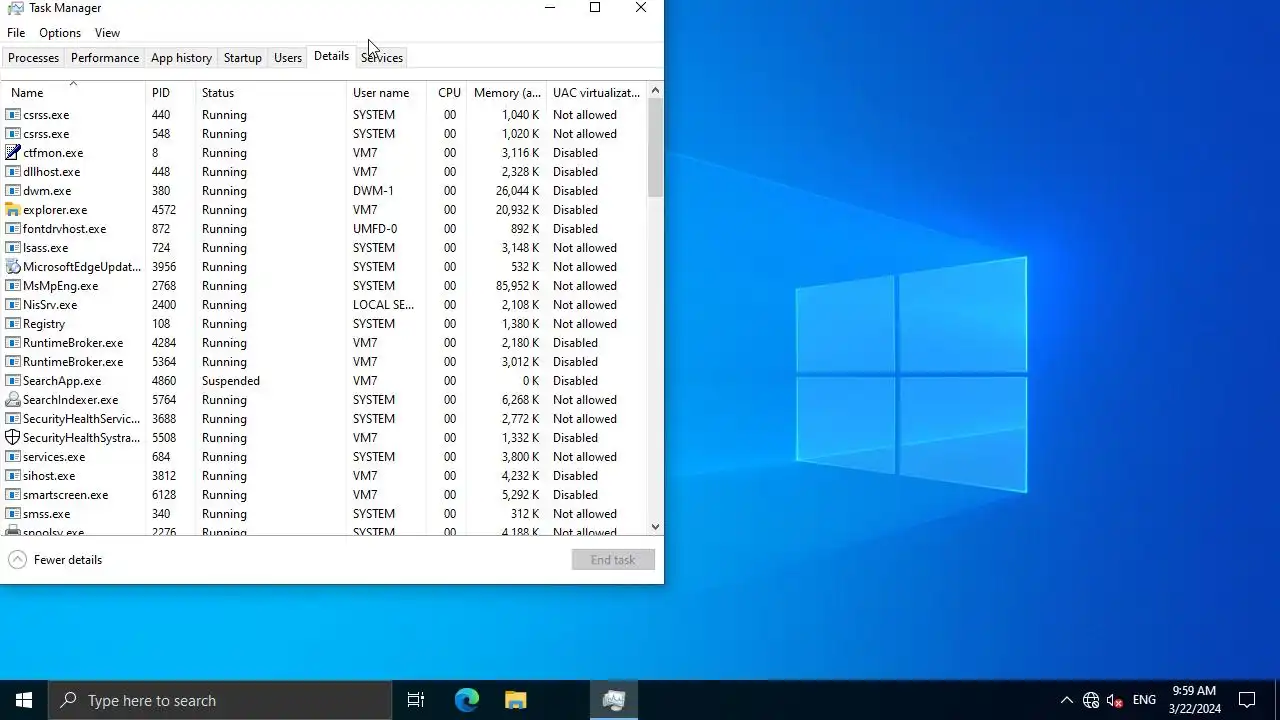The width and height of the screenshot is (1280, 720).
Task: Open the File menu
Action: [16, 33]
